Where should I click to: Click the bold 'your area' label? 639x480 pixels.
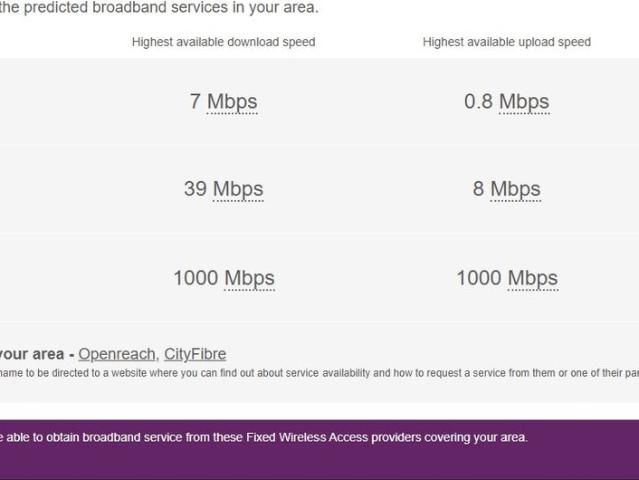click(32, 354)
